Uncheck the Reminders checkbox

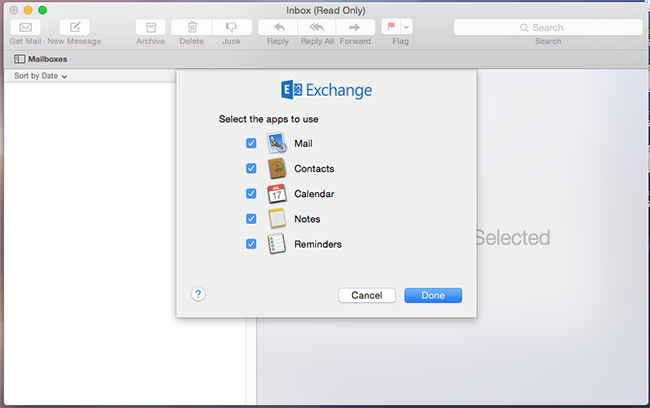[x=251, y=244]
